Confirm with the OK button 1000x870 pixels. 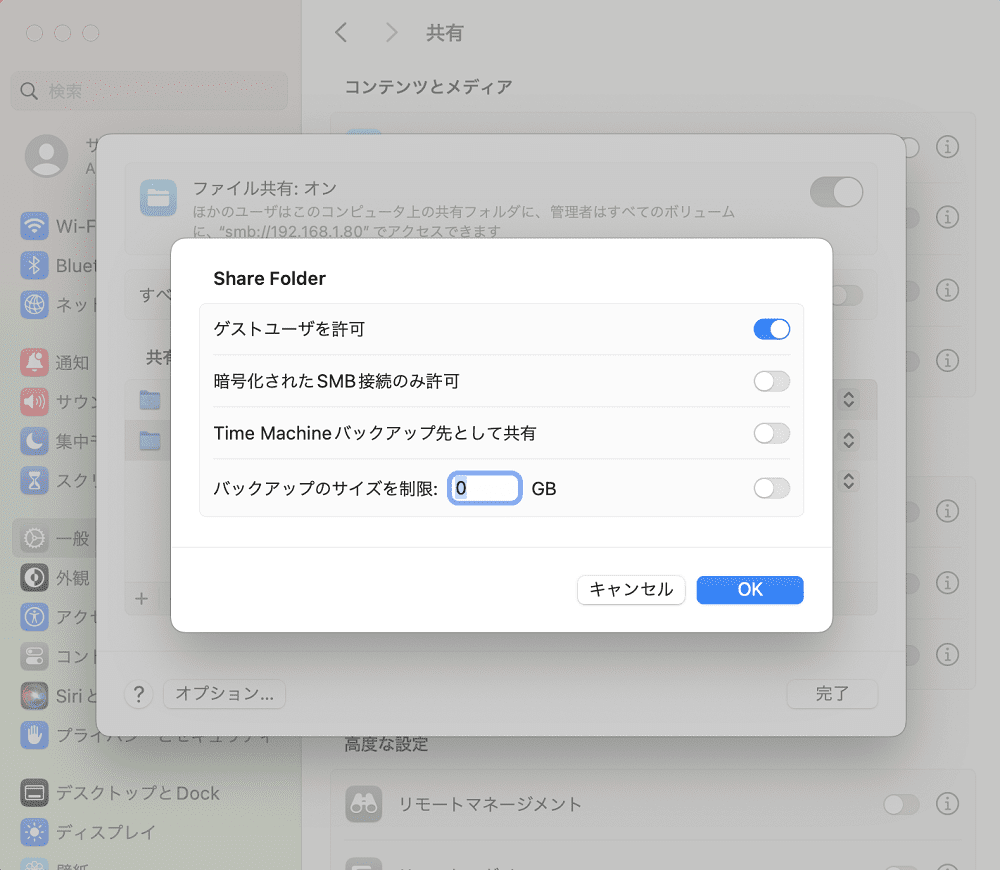click(750, 589)
